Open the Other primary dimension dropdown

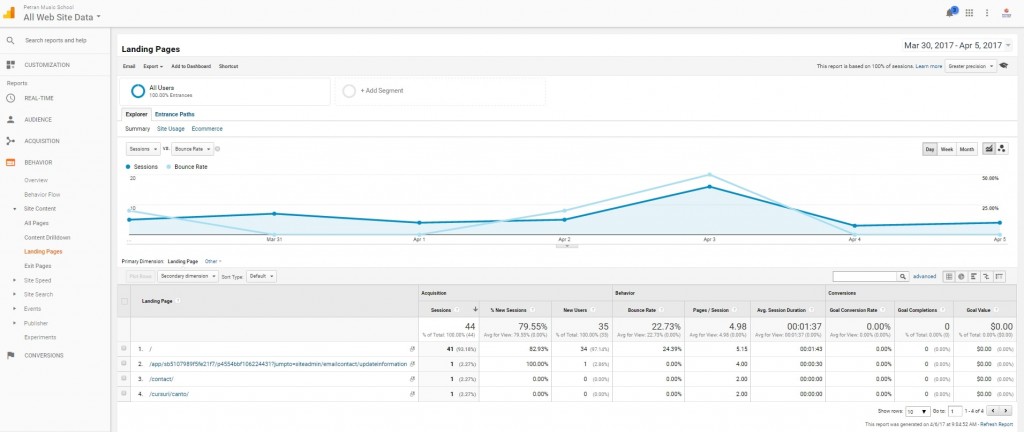click(x=212, y=261)
